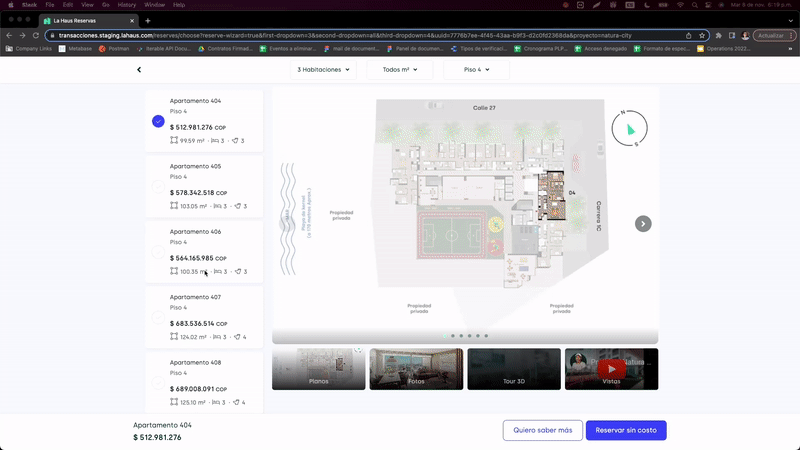
Task: Select the Apartamento 407 radio button
Action: (x=158, y=317)
